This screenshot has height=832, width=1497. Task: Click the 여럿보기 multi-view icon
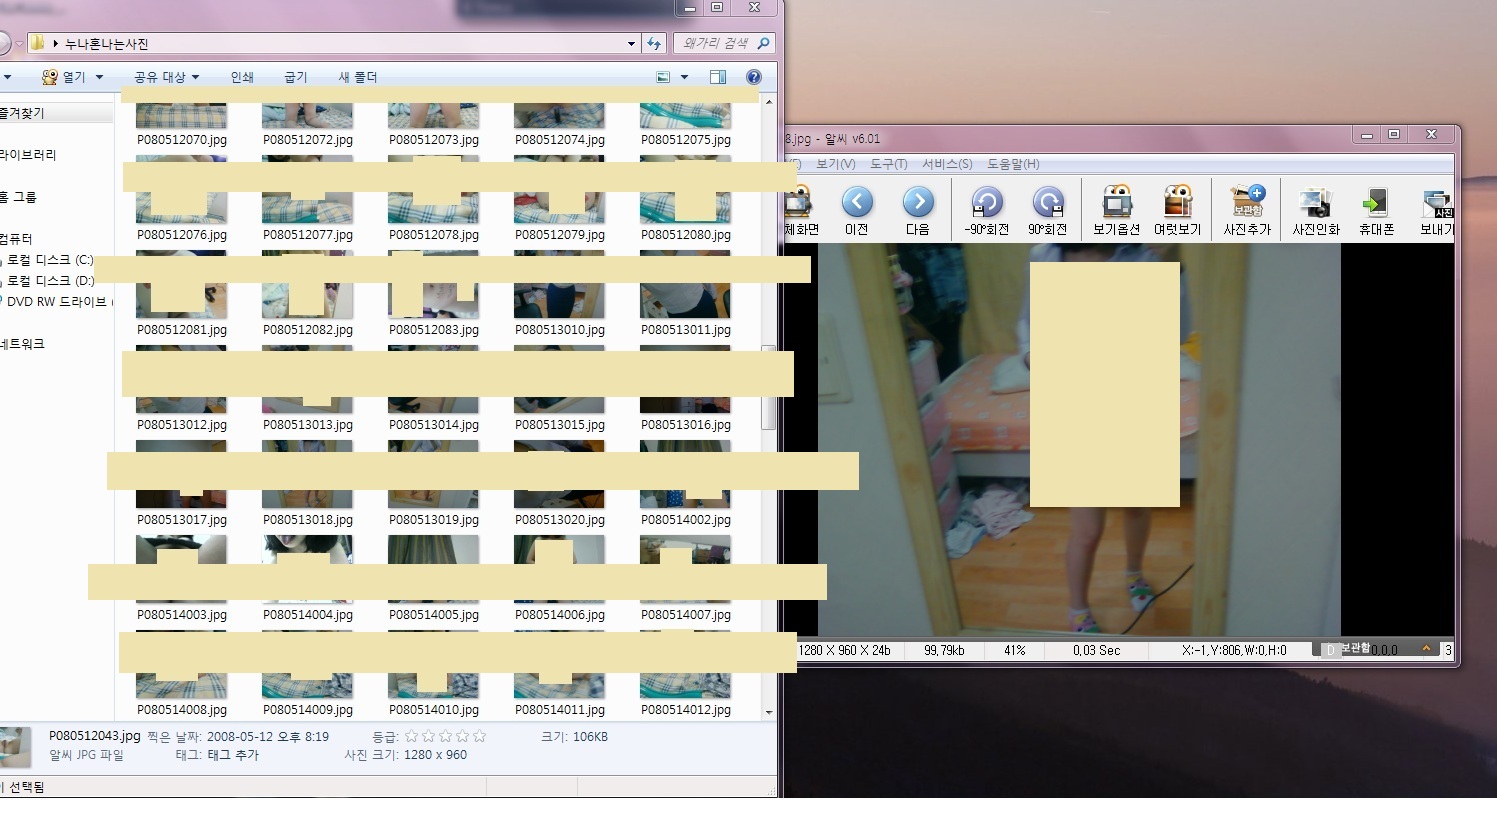1177,203
